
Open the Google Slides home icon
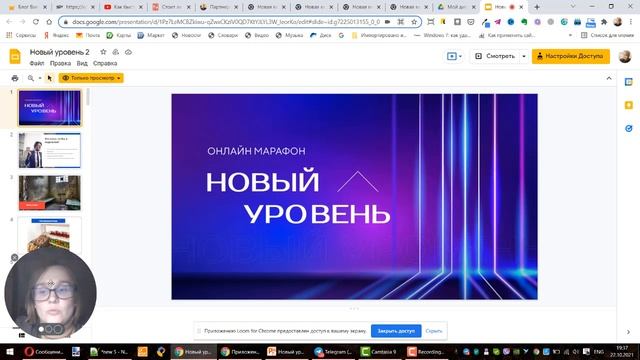click(x=15, y=56)
